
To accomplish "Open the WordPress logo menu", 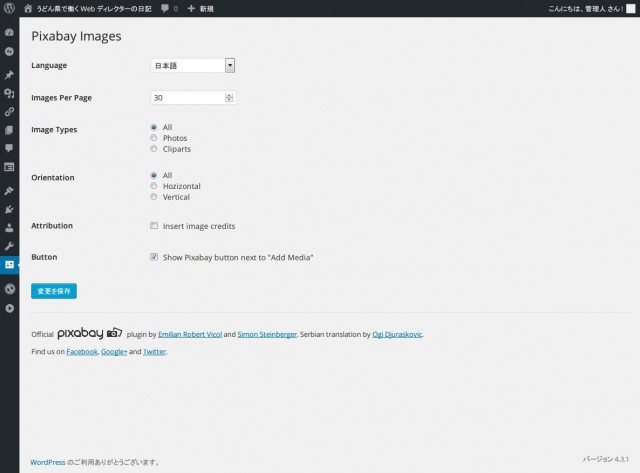I will tap(9, 8).
